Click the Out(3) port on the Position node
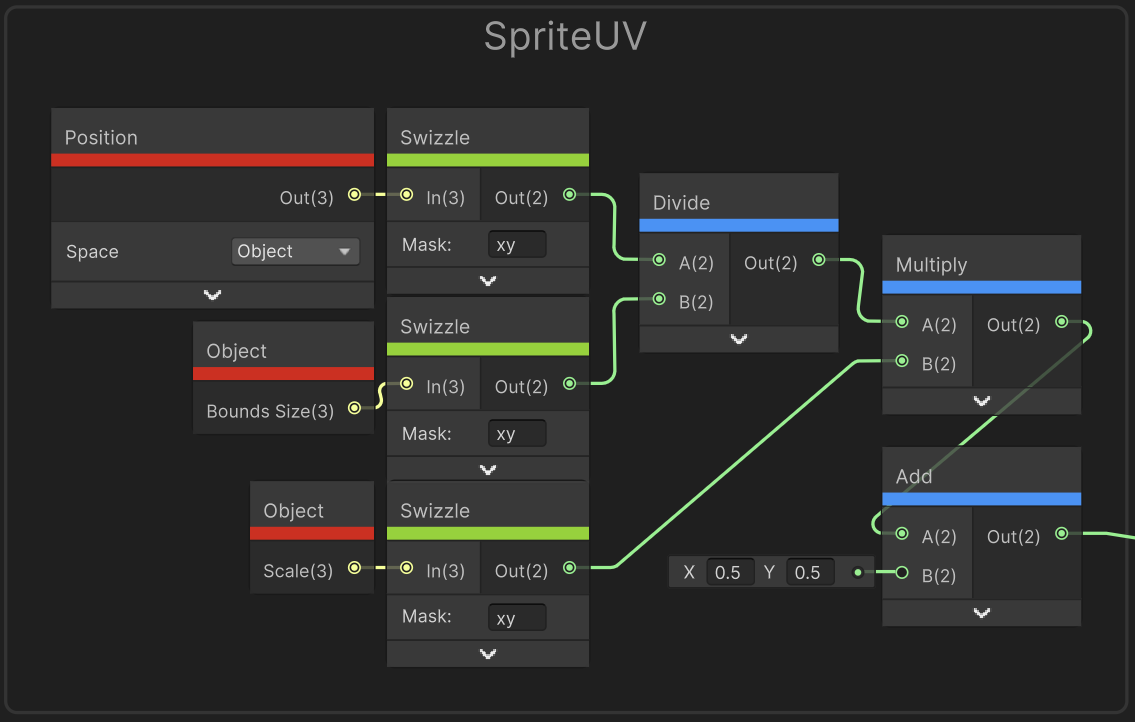The height and width of the screenshot is (722, 1135). [353, 197]
